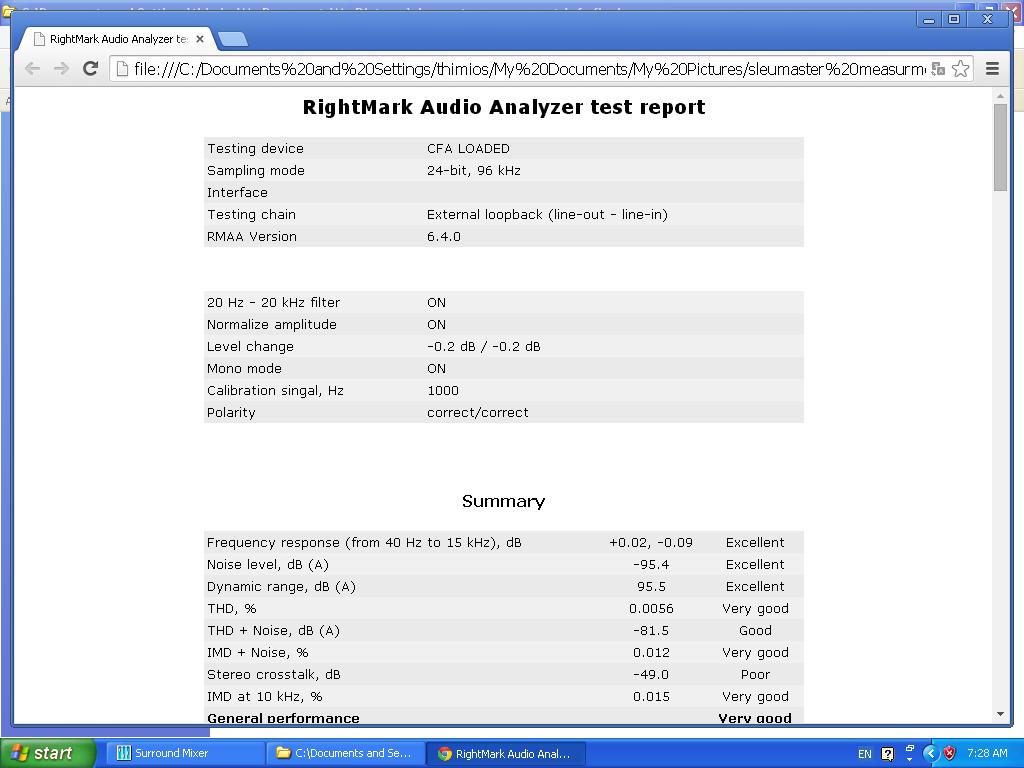Click the Stereo crosstalk rating 'Poor'
The width and height of the screenshot is (1024, 768).
[755, 675]
